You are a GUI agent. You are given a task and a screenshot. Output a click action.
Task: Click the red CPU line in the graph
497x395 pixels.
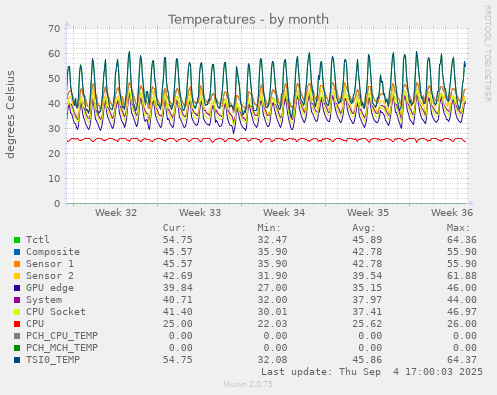[267, 140]
